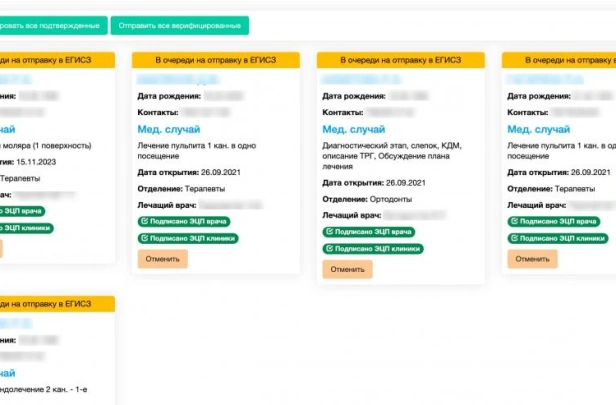The width and height of the screenshot is (616, 405).
Task: Click check icon on Ортодонты card's ЭЦП врача badge
Action: (x=329, y=232)
